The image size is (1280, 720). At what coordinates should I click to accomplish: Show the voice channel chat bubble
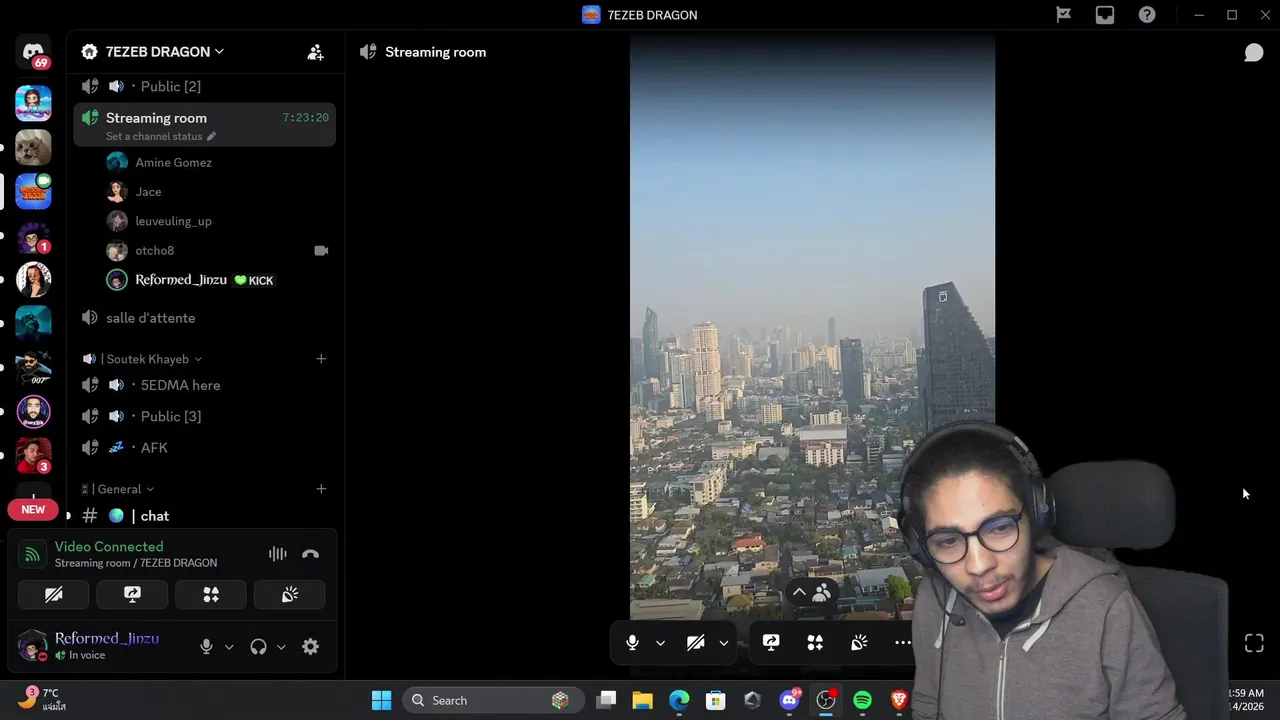point(1254,52)
